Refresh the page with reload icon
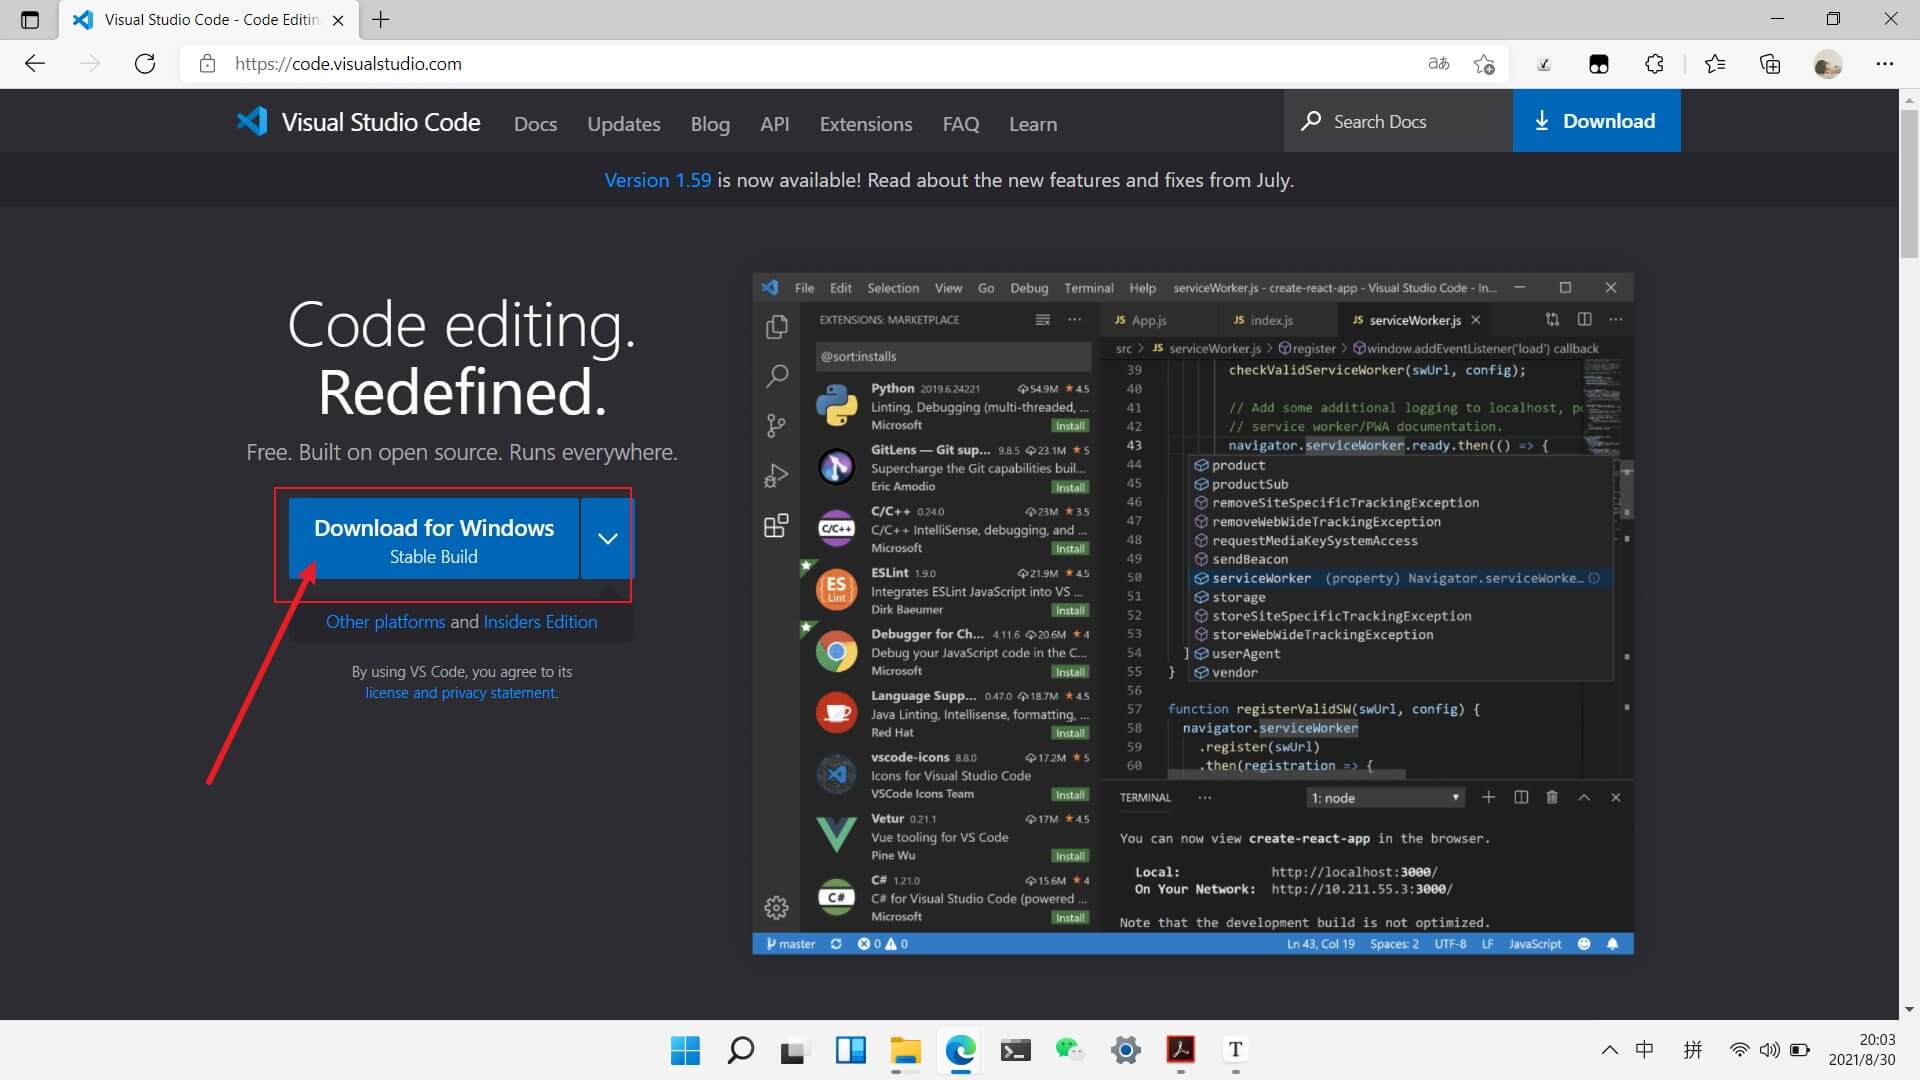 [x=145, y=64]
